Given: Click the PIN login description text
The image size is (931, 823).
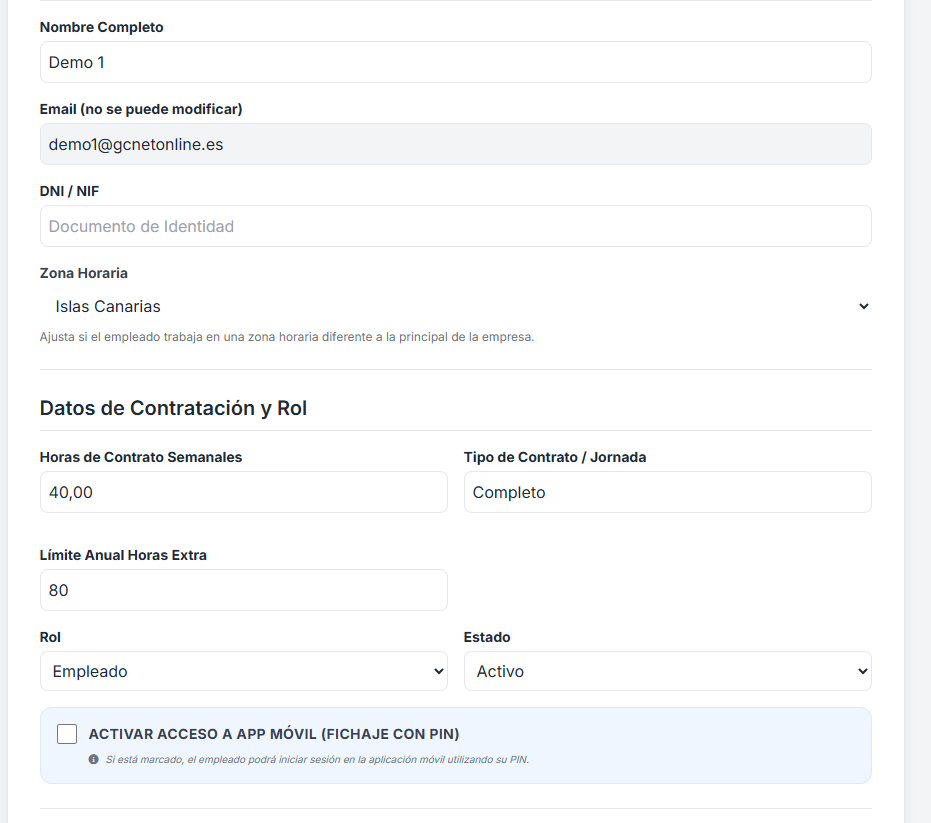Looking at the screenshot, I should [x=317, y=760].
